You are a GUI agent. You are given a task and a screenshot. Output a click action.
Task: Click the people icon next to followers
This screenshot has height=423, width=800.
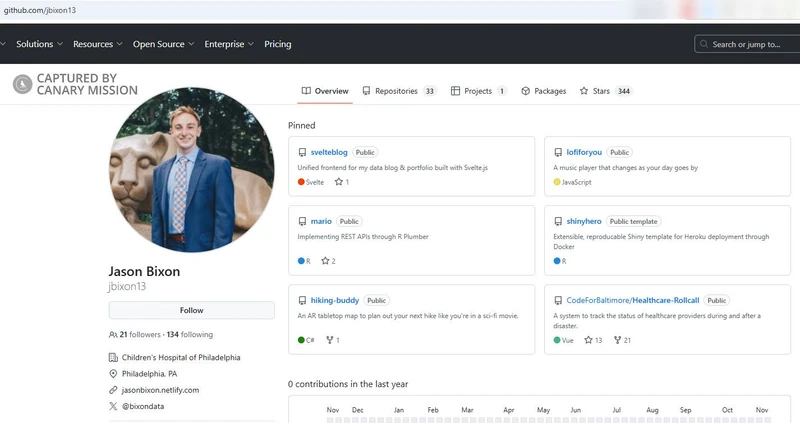pos(113,335)
